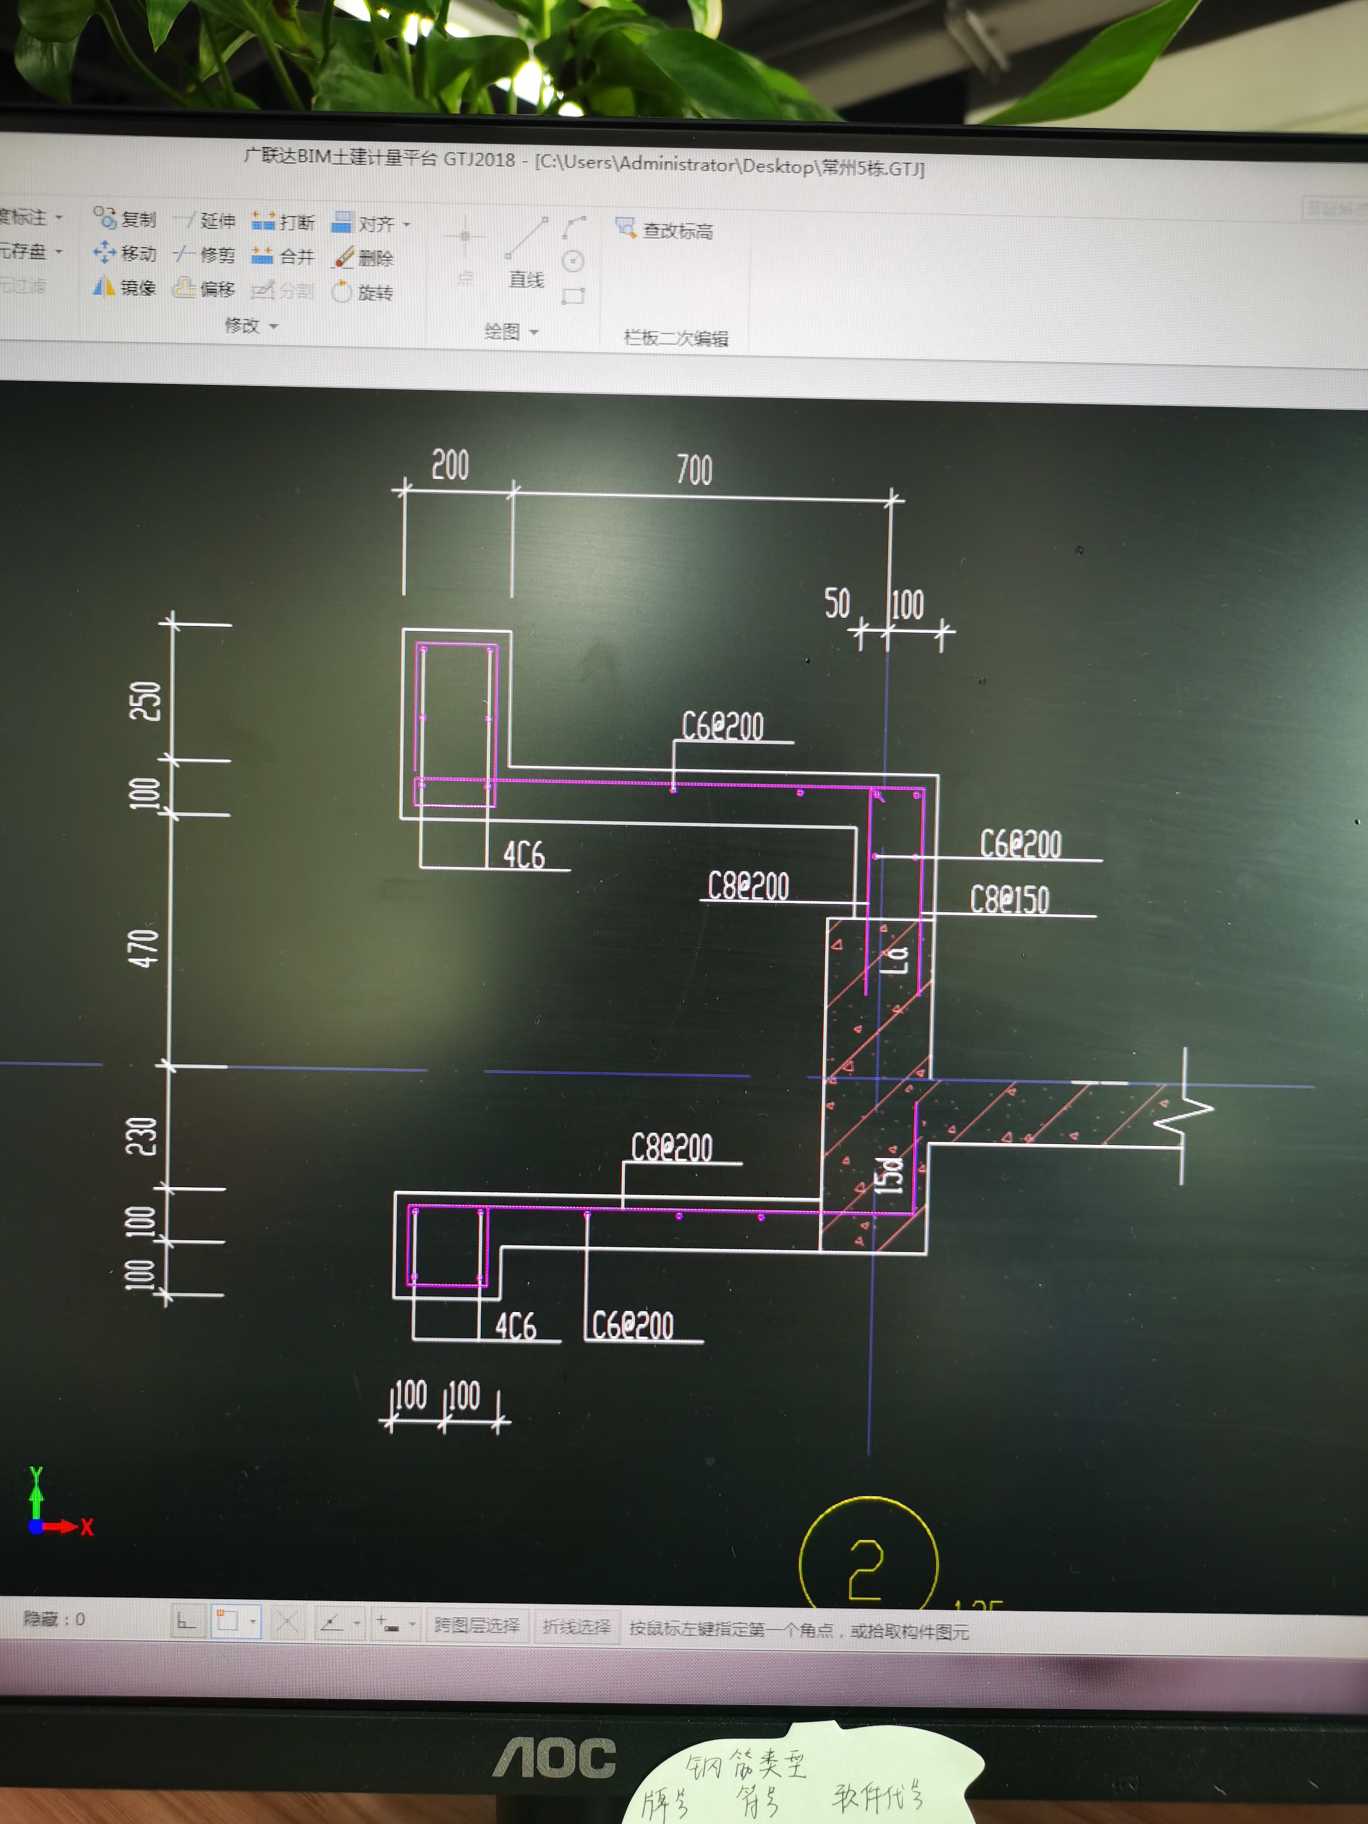The image size is (1368, 1824).
Task: Expand the 修改 group dropdown
Action: click(x=273, y=327)
